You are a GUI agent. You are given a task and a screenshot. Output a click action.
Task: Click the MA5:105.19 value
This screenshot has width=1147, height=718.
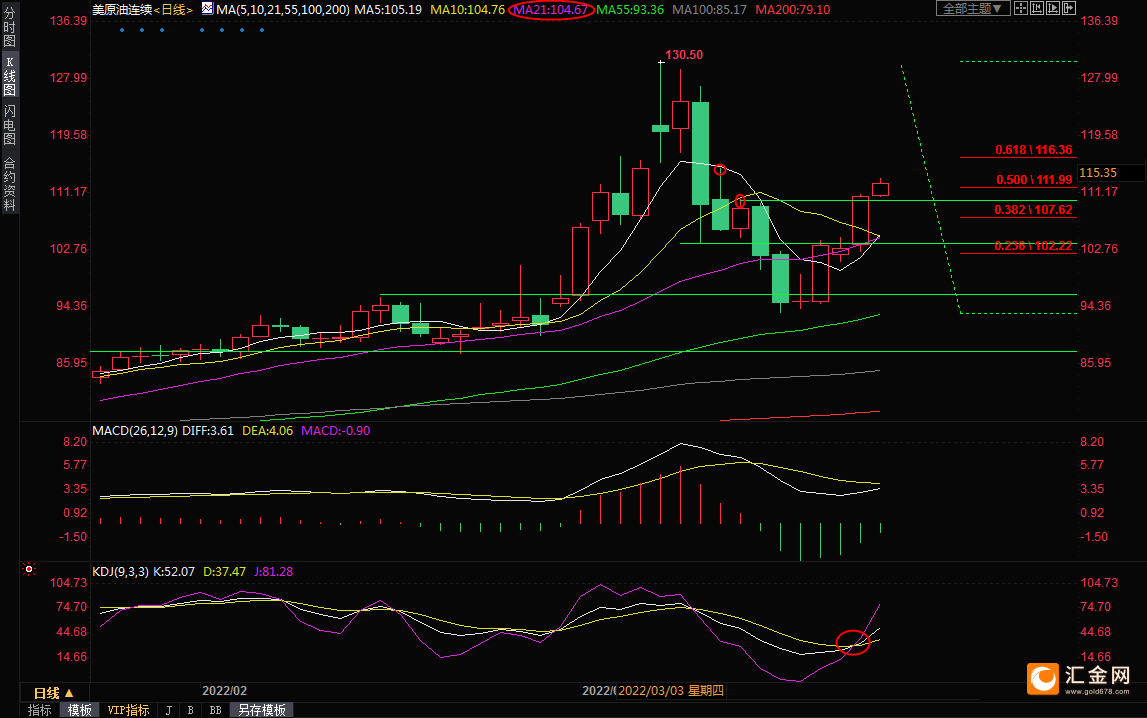pos(388,10)
